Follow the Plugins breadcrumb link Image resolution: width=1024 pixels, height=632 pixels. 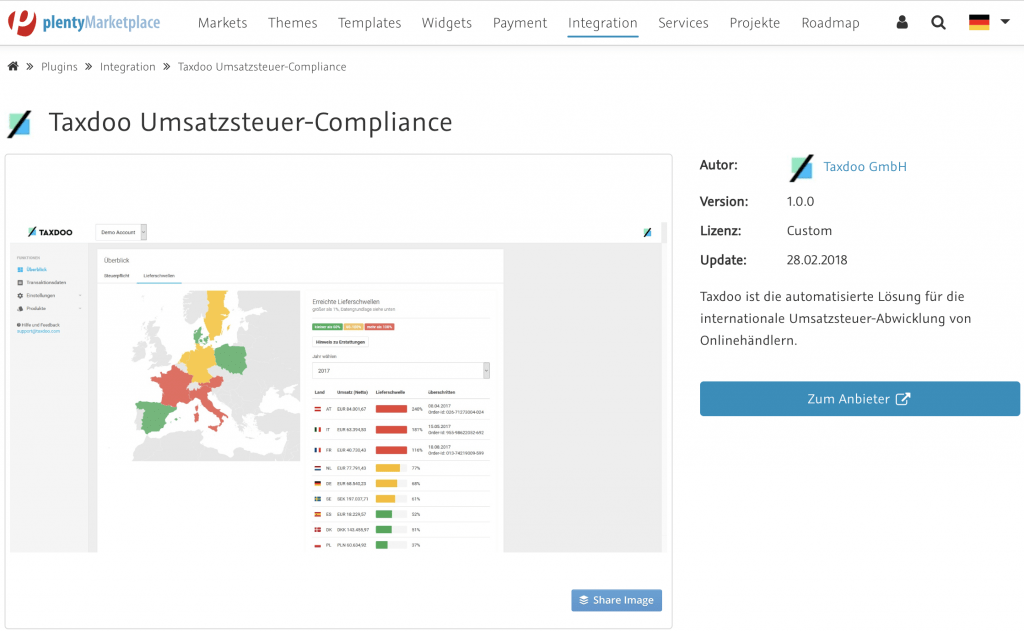click(59, 67)
